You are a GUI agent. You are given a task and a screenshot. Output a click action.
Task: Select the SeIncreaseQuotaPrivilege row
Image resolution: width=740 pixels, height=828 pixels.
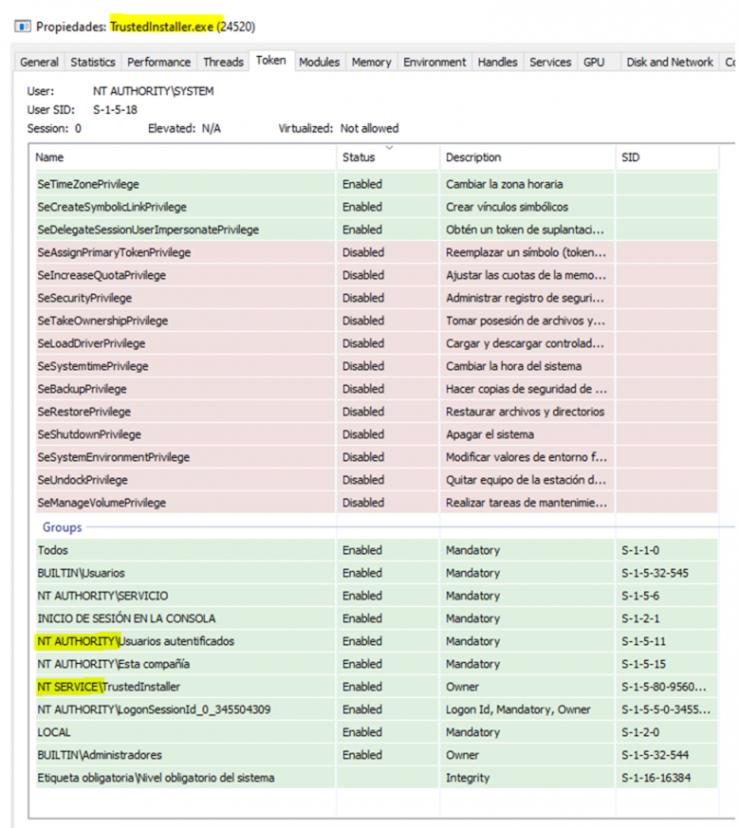377,275
